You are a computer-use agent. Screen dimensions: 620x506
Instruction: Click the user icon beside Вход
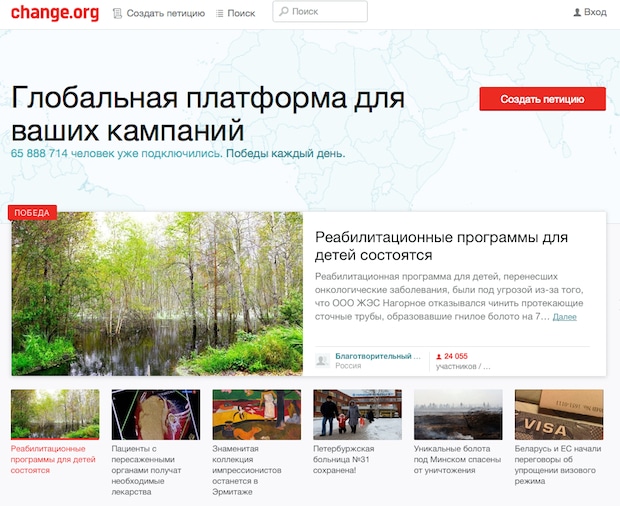pos(577,13)
